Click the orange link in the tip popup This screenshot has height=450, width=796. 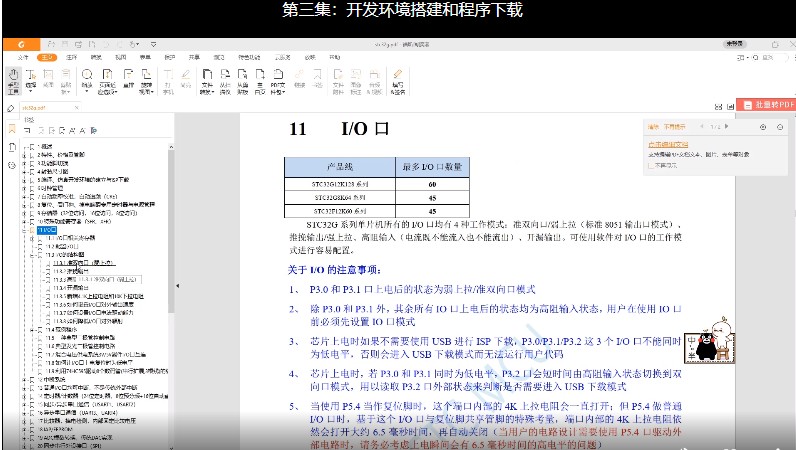click(668, 145)
